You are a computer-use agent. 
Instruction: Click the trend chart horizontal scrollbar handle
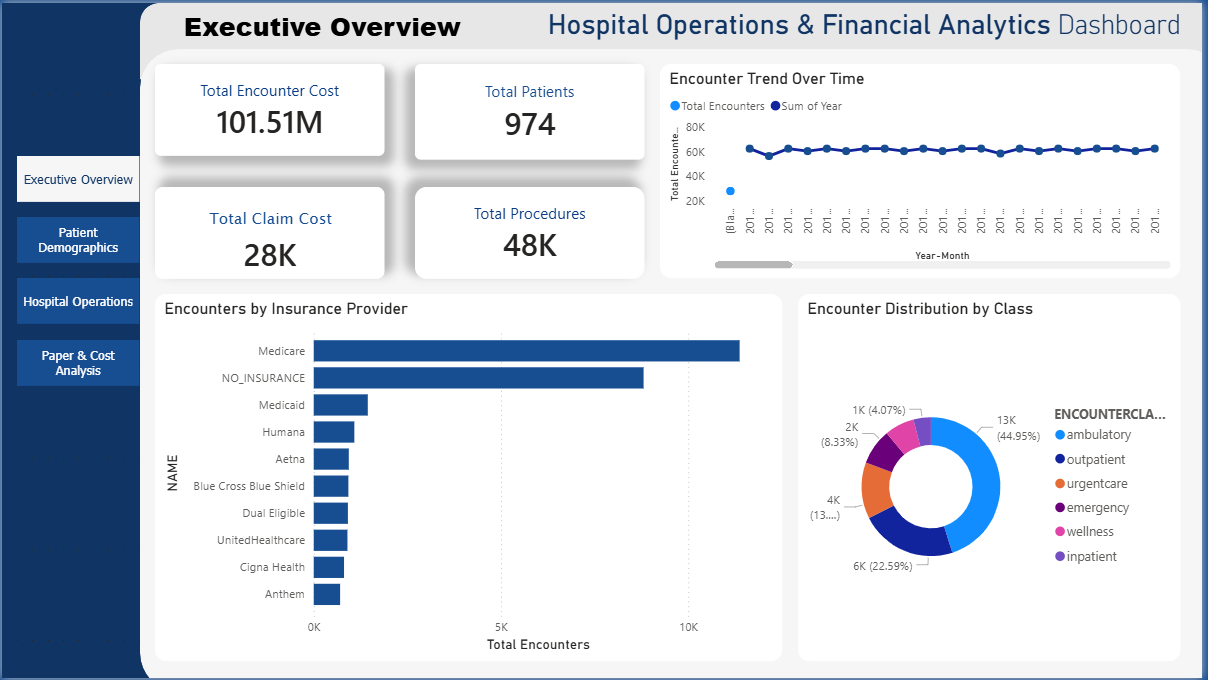753,265
